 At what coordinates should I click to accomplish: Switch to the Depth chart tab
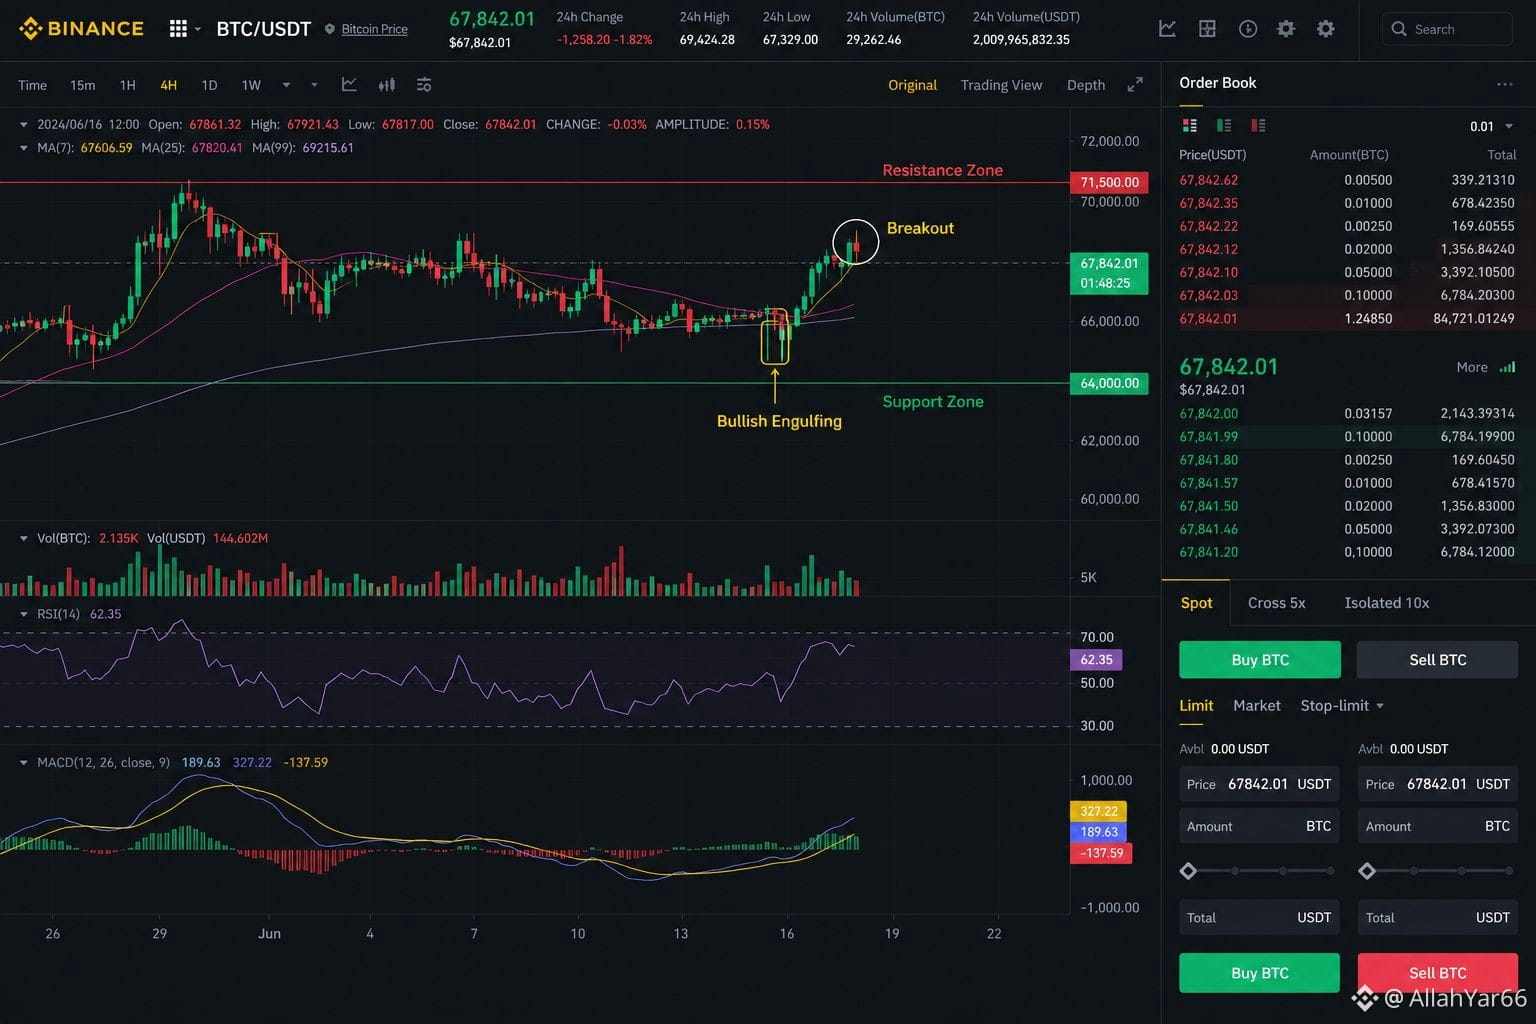[1086, 85]
